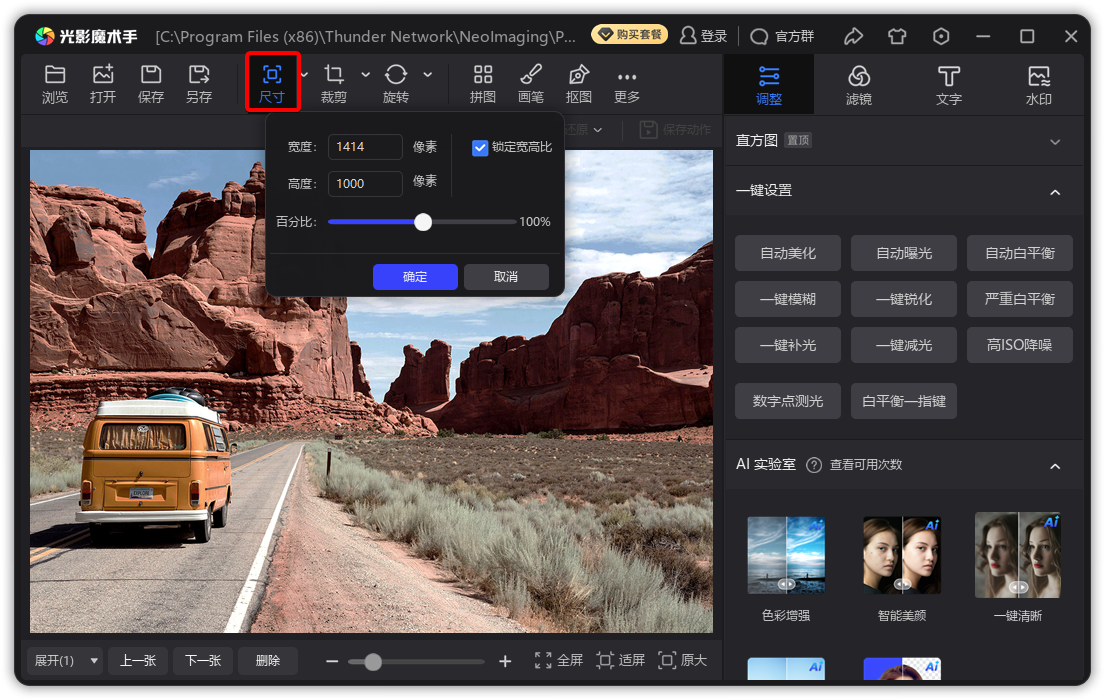Click the 打开 open image icon

[103, 84]
